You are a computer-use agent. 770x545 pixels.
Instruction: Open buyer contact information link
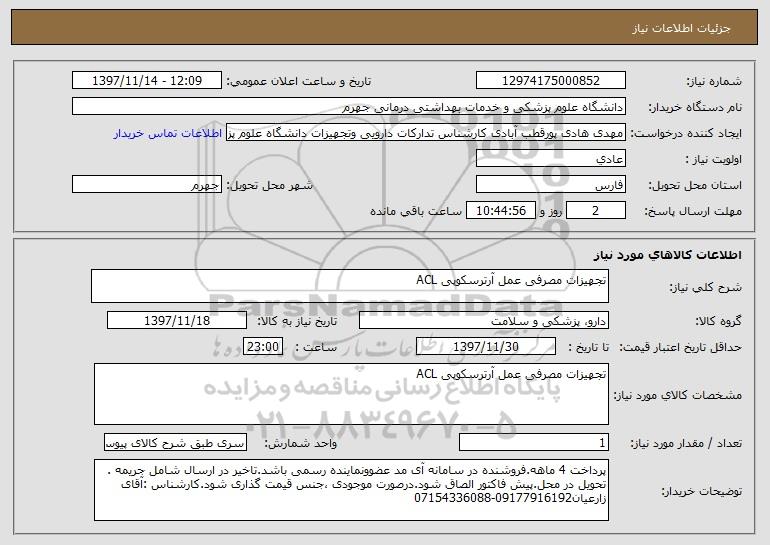tap(168, 134)
